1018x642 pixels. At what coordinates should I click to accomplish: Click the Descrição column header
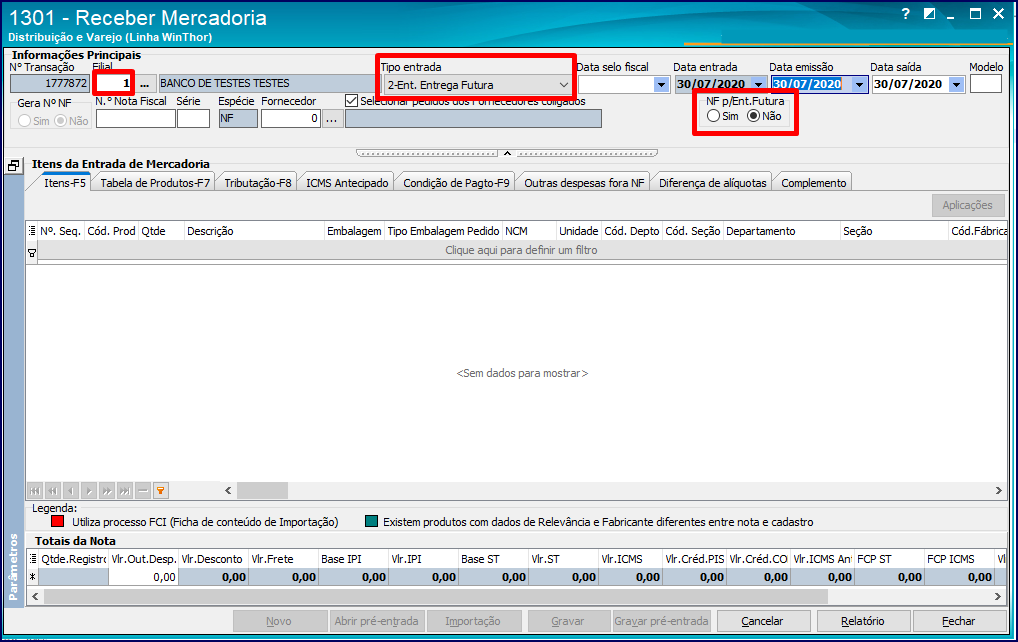click(254, 231)
